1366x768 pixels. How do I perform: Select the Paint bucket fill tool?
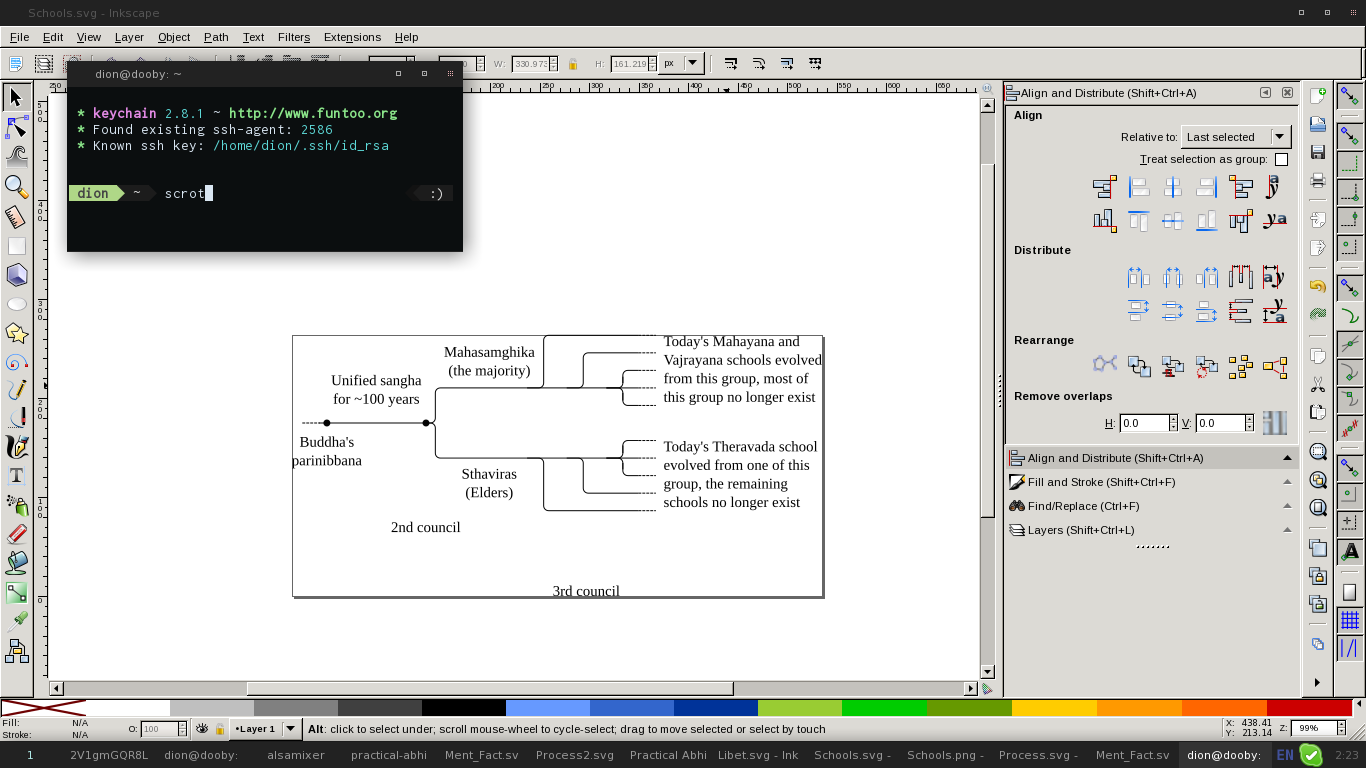(16, 563)
